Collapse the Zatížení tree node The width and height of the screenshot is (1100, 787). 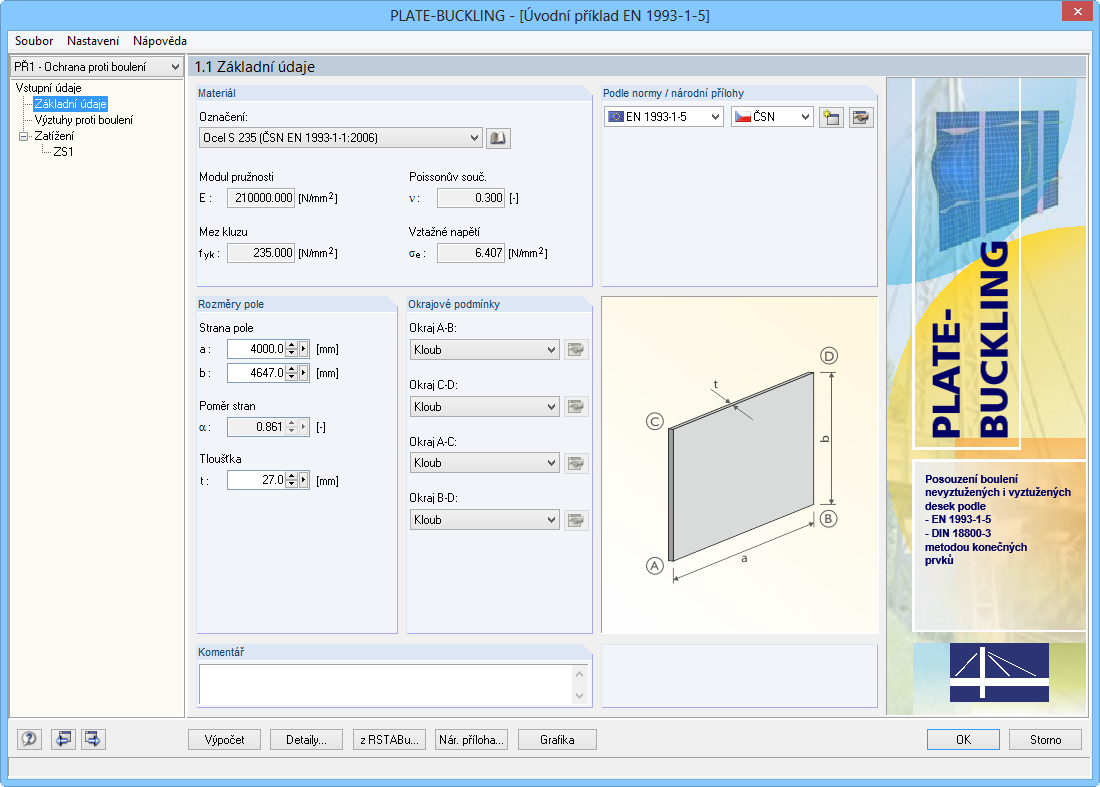tap(23, 136)
